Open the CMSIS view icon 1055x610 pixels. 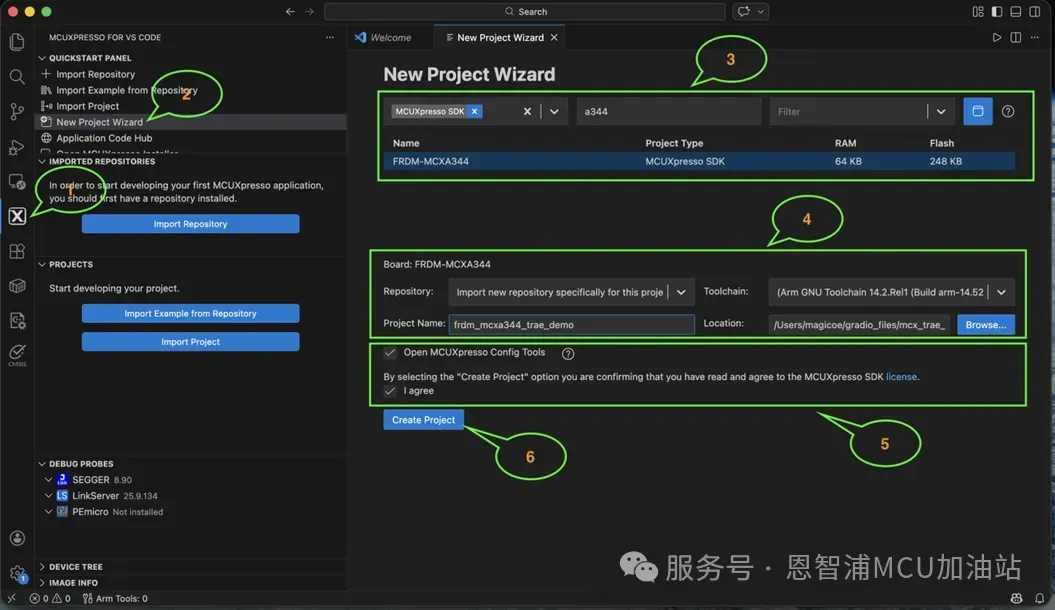[x=17, y=355]
